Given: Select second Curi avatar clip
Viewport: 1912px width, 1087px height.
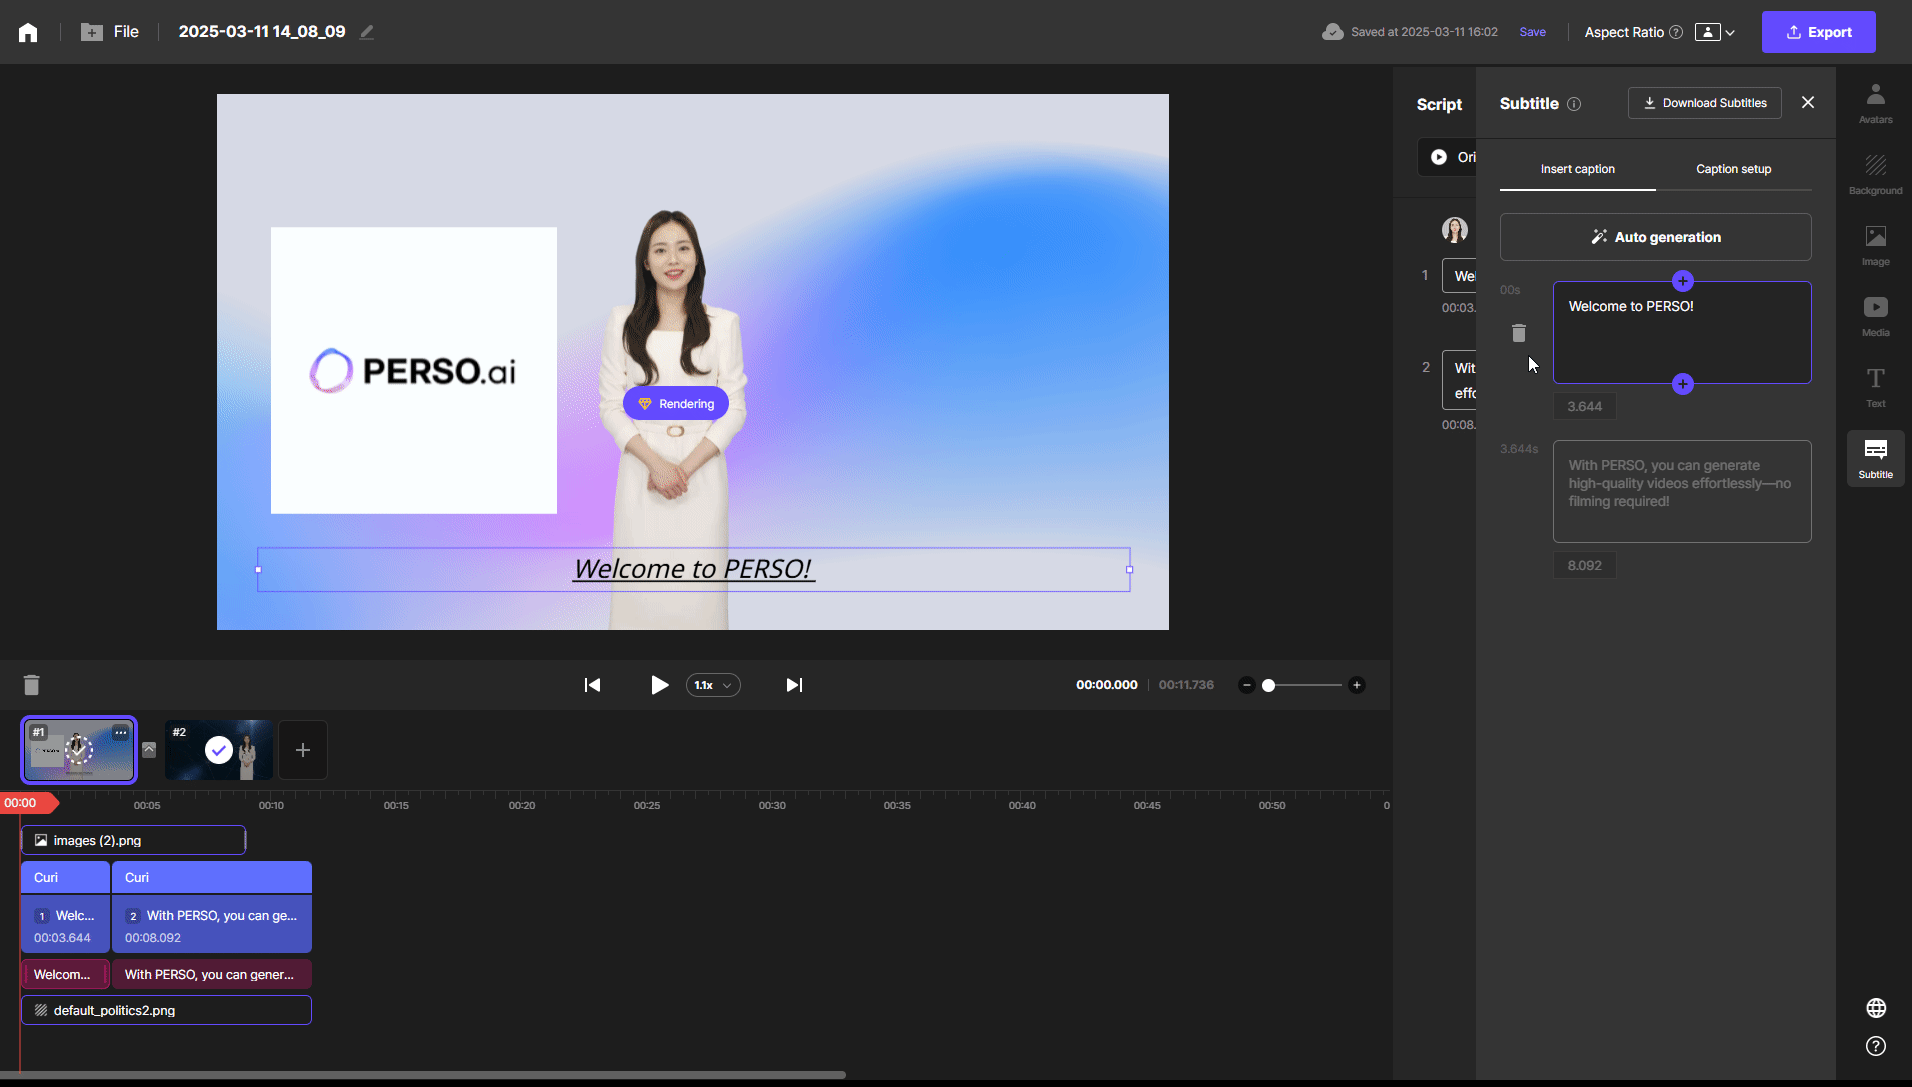Looking at the screenshot, I should pos(212,877).
